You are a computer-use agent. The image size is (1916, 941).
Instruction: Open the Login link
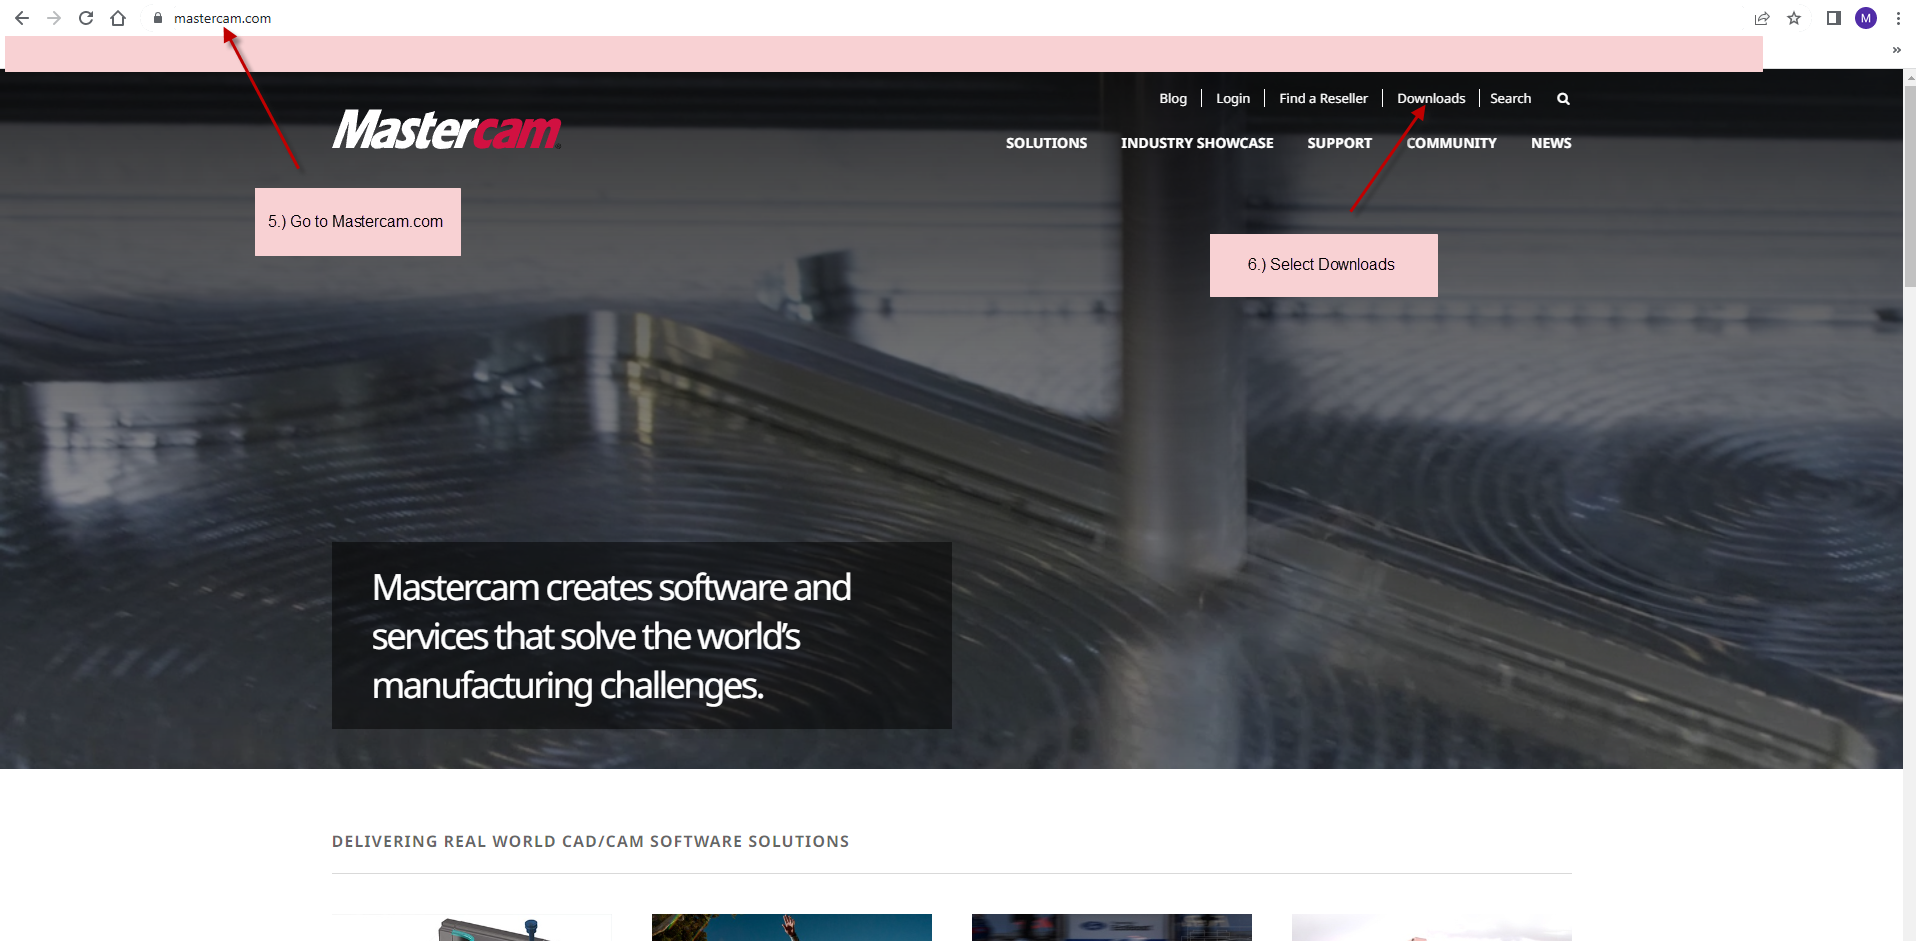pos(1233,98)
